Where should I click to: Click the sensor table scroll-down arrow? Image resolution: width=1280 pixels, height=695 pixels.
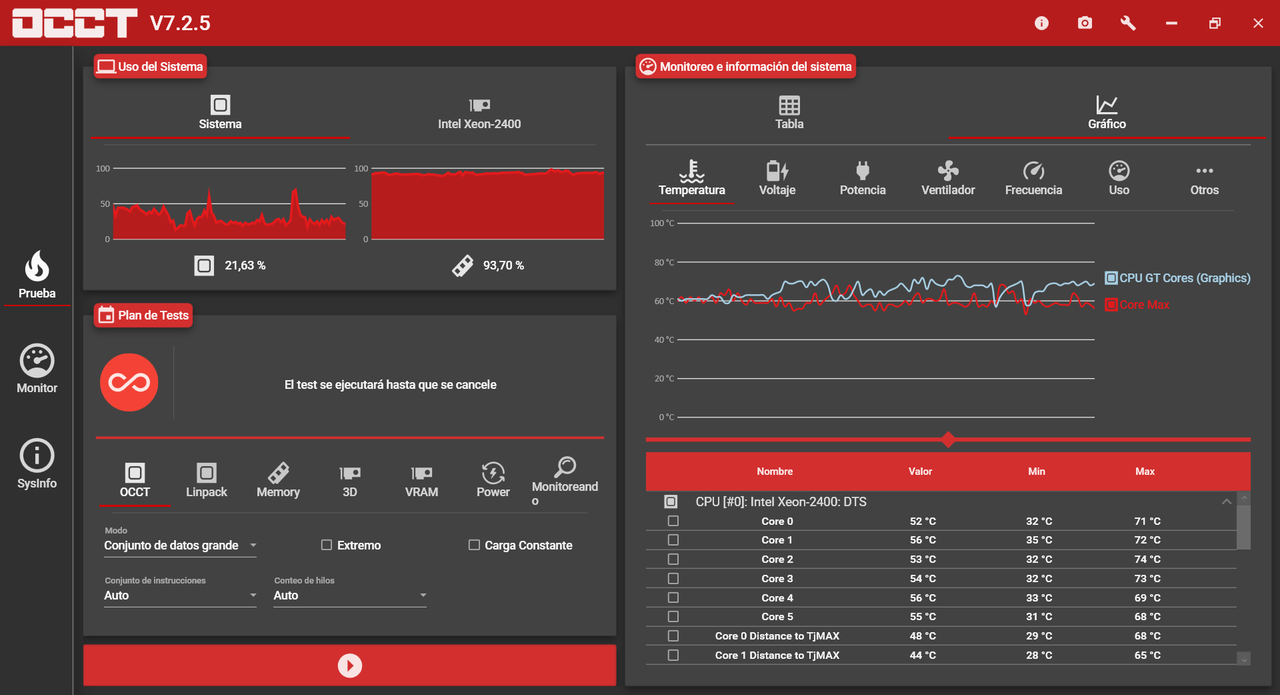(1243, 659)
